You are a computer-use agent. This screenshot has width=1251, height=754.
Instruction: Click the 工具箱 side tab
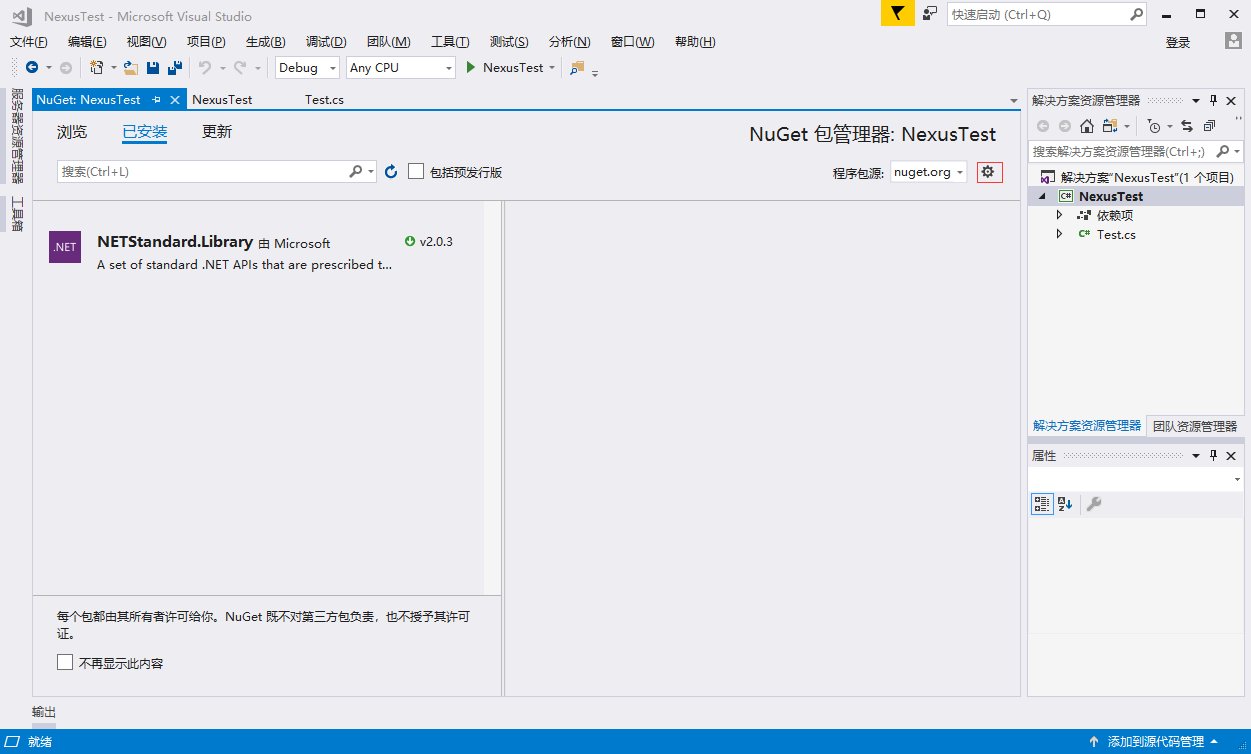point(16,213)
